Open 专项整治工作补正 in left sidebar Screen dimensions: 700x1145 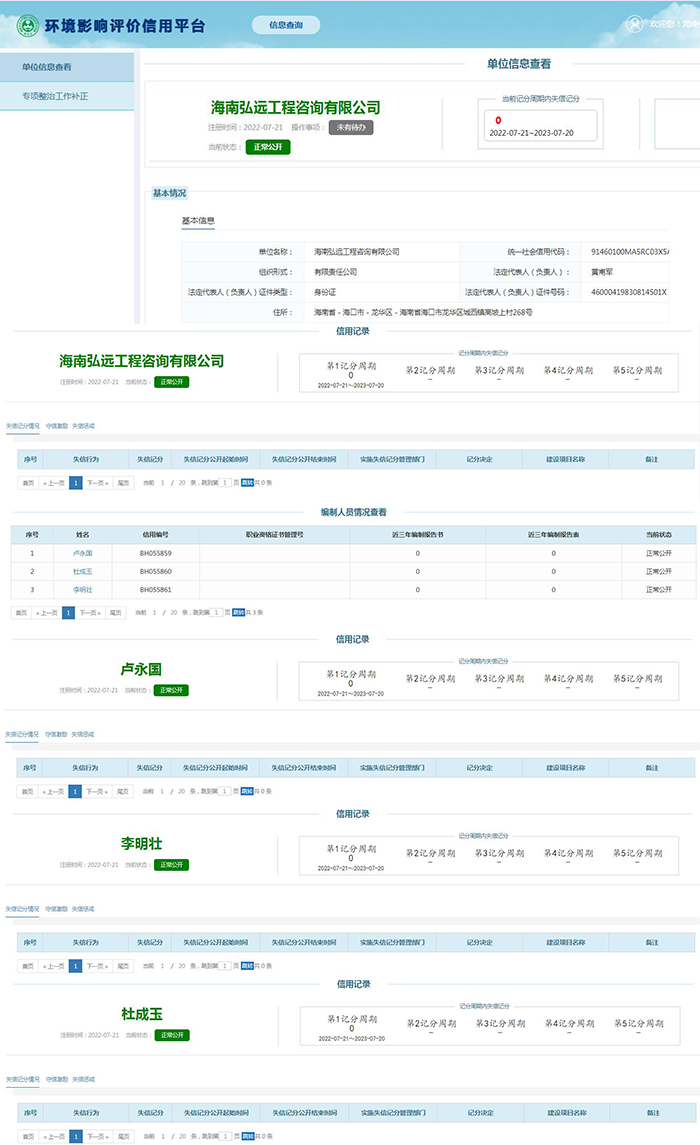coord(55,96)
